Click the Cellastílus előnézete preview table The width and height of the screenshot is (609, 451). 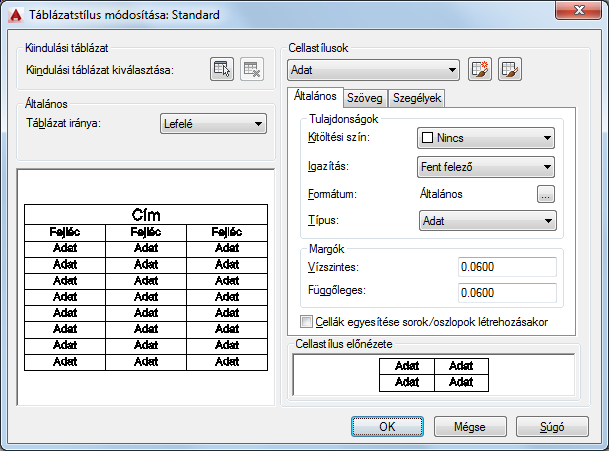point(434,374)
